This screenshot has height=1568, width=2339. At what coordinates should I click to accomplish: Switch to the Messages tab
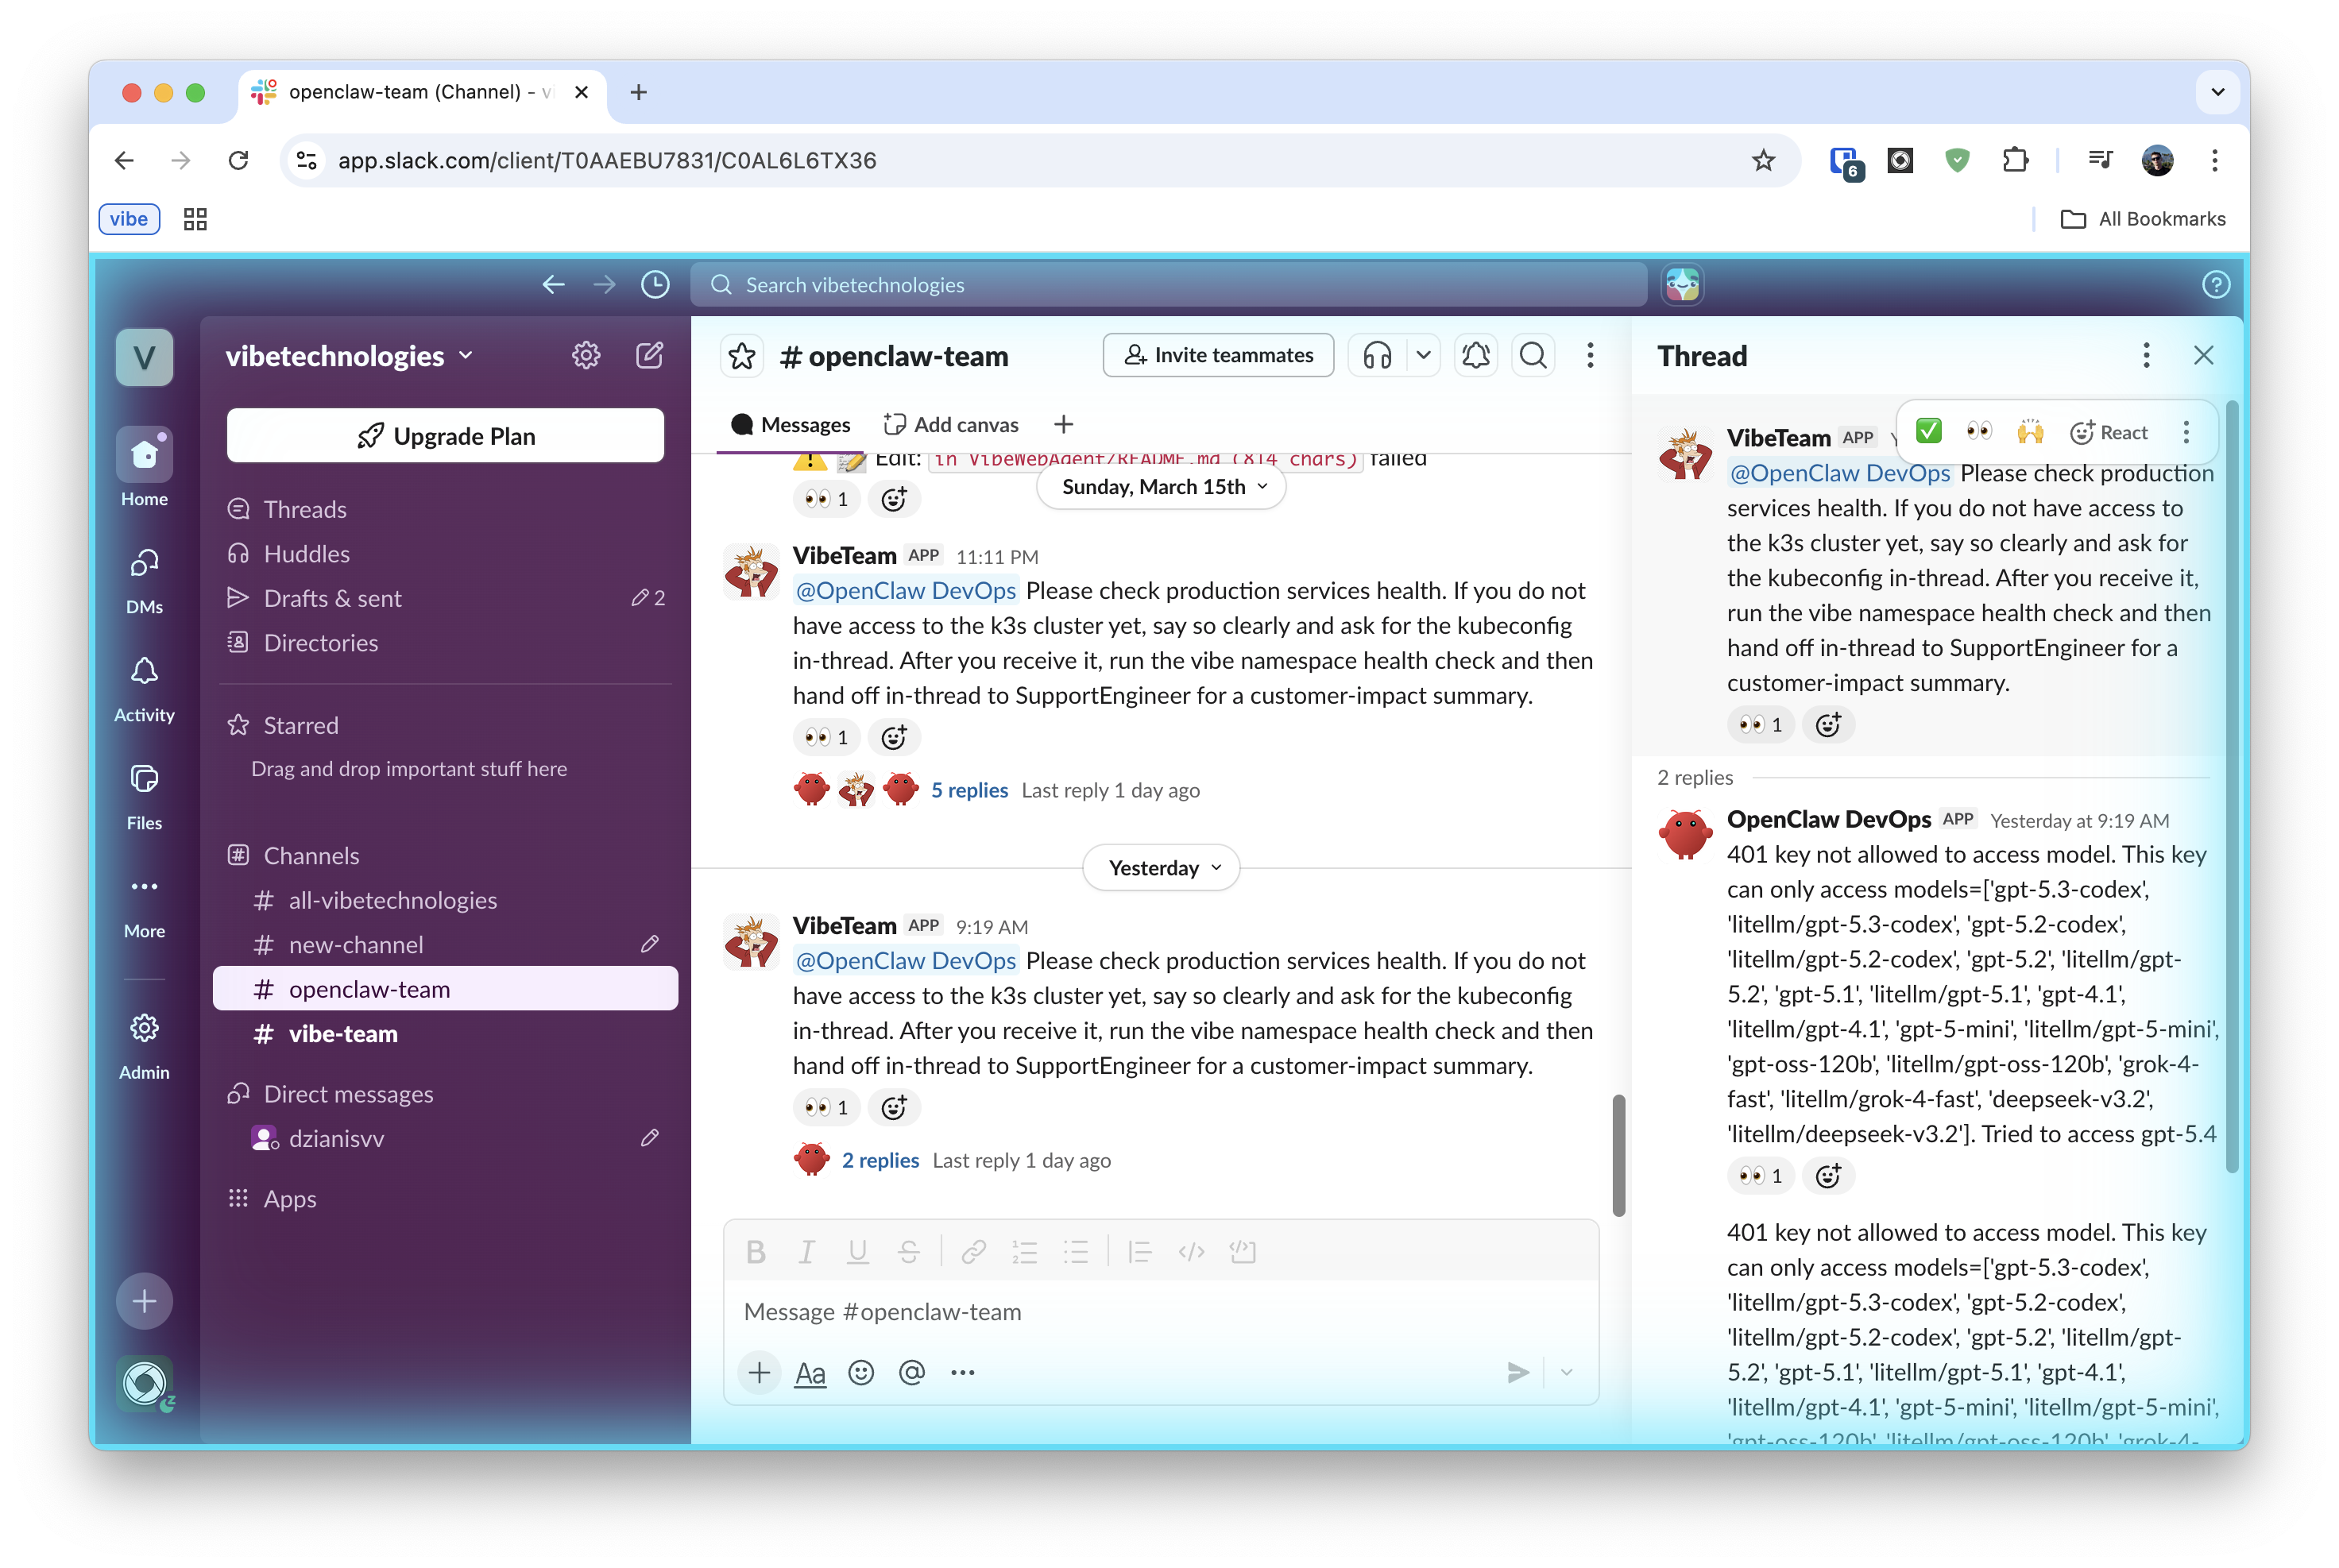pos(791,425)
